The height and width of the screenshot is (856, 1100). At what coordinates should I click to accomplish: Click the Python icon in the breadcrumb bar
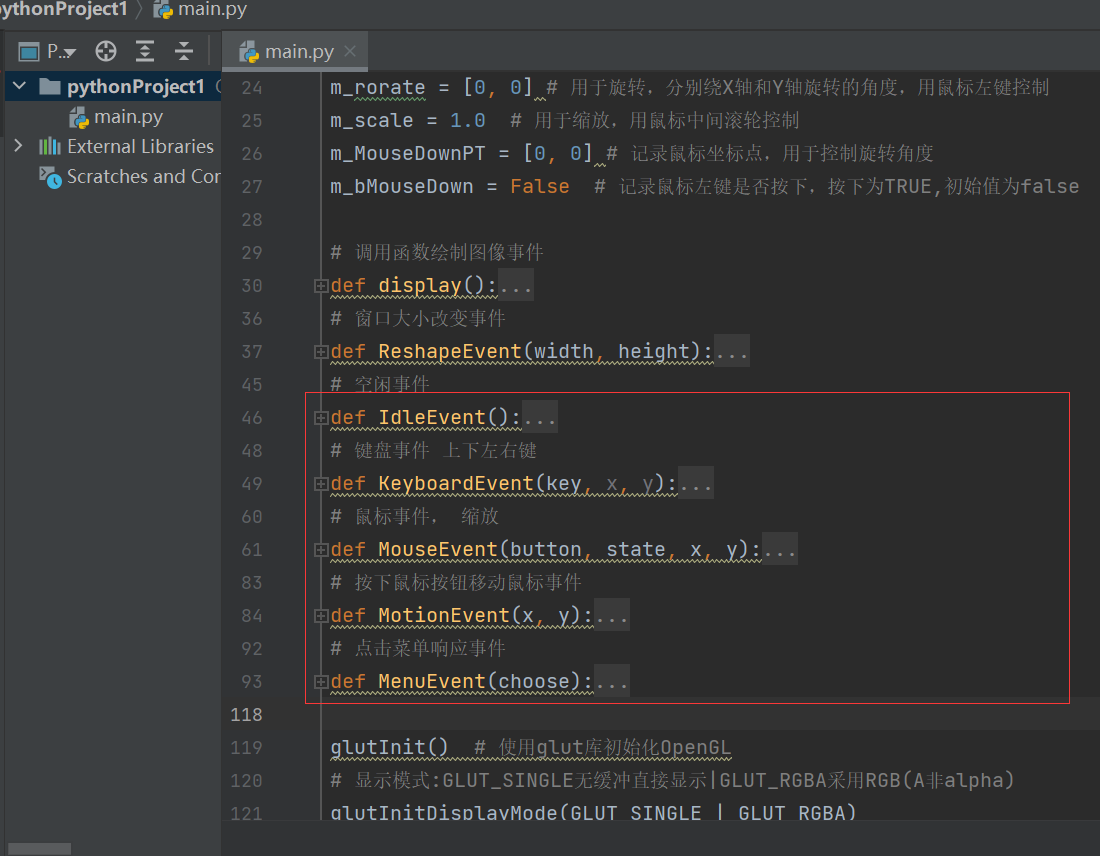coord(161,11)
